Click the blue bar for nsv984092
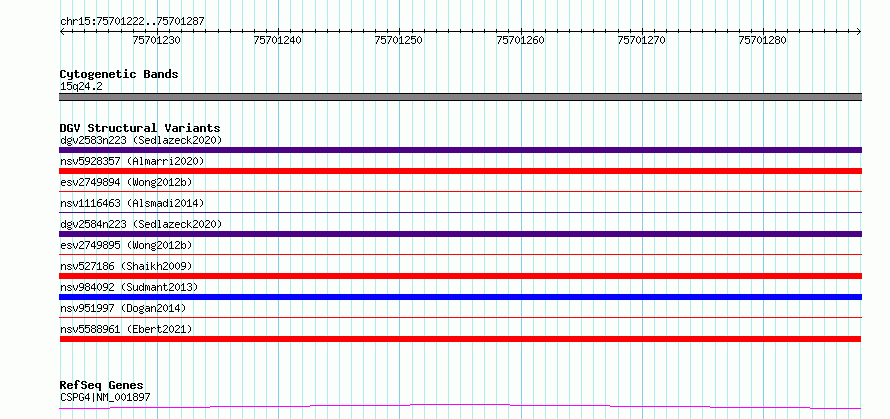Viewport: 890px width, 419px height. (460, 297)
